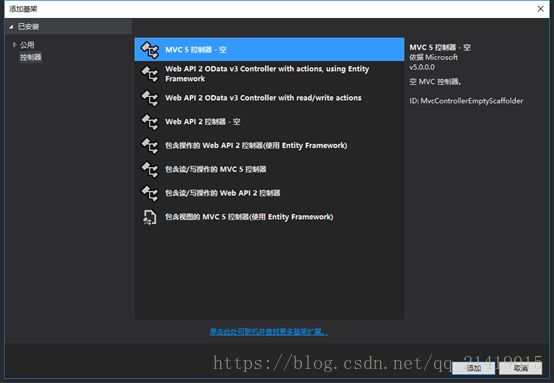Click the 取消 button

(x=520, y=368)
